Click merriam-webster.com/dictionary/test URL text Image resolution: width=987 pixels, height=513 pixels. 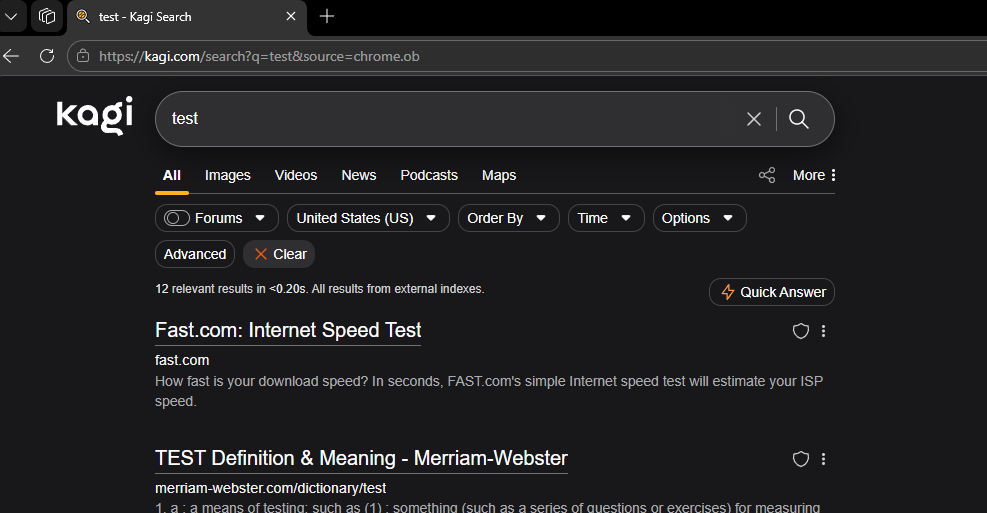(x=271, y=488)
